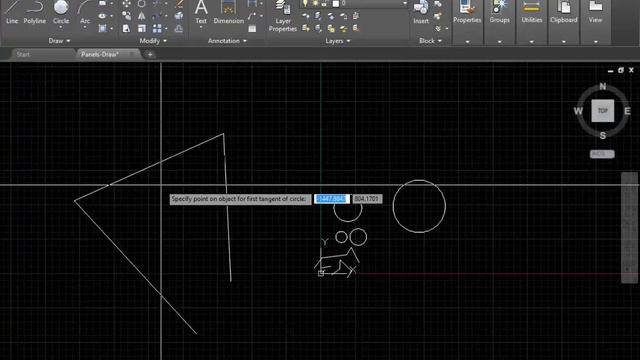
Task: Toggle the layer on/off light bulb
Action: click(x=305, y=3)
